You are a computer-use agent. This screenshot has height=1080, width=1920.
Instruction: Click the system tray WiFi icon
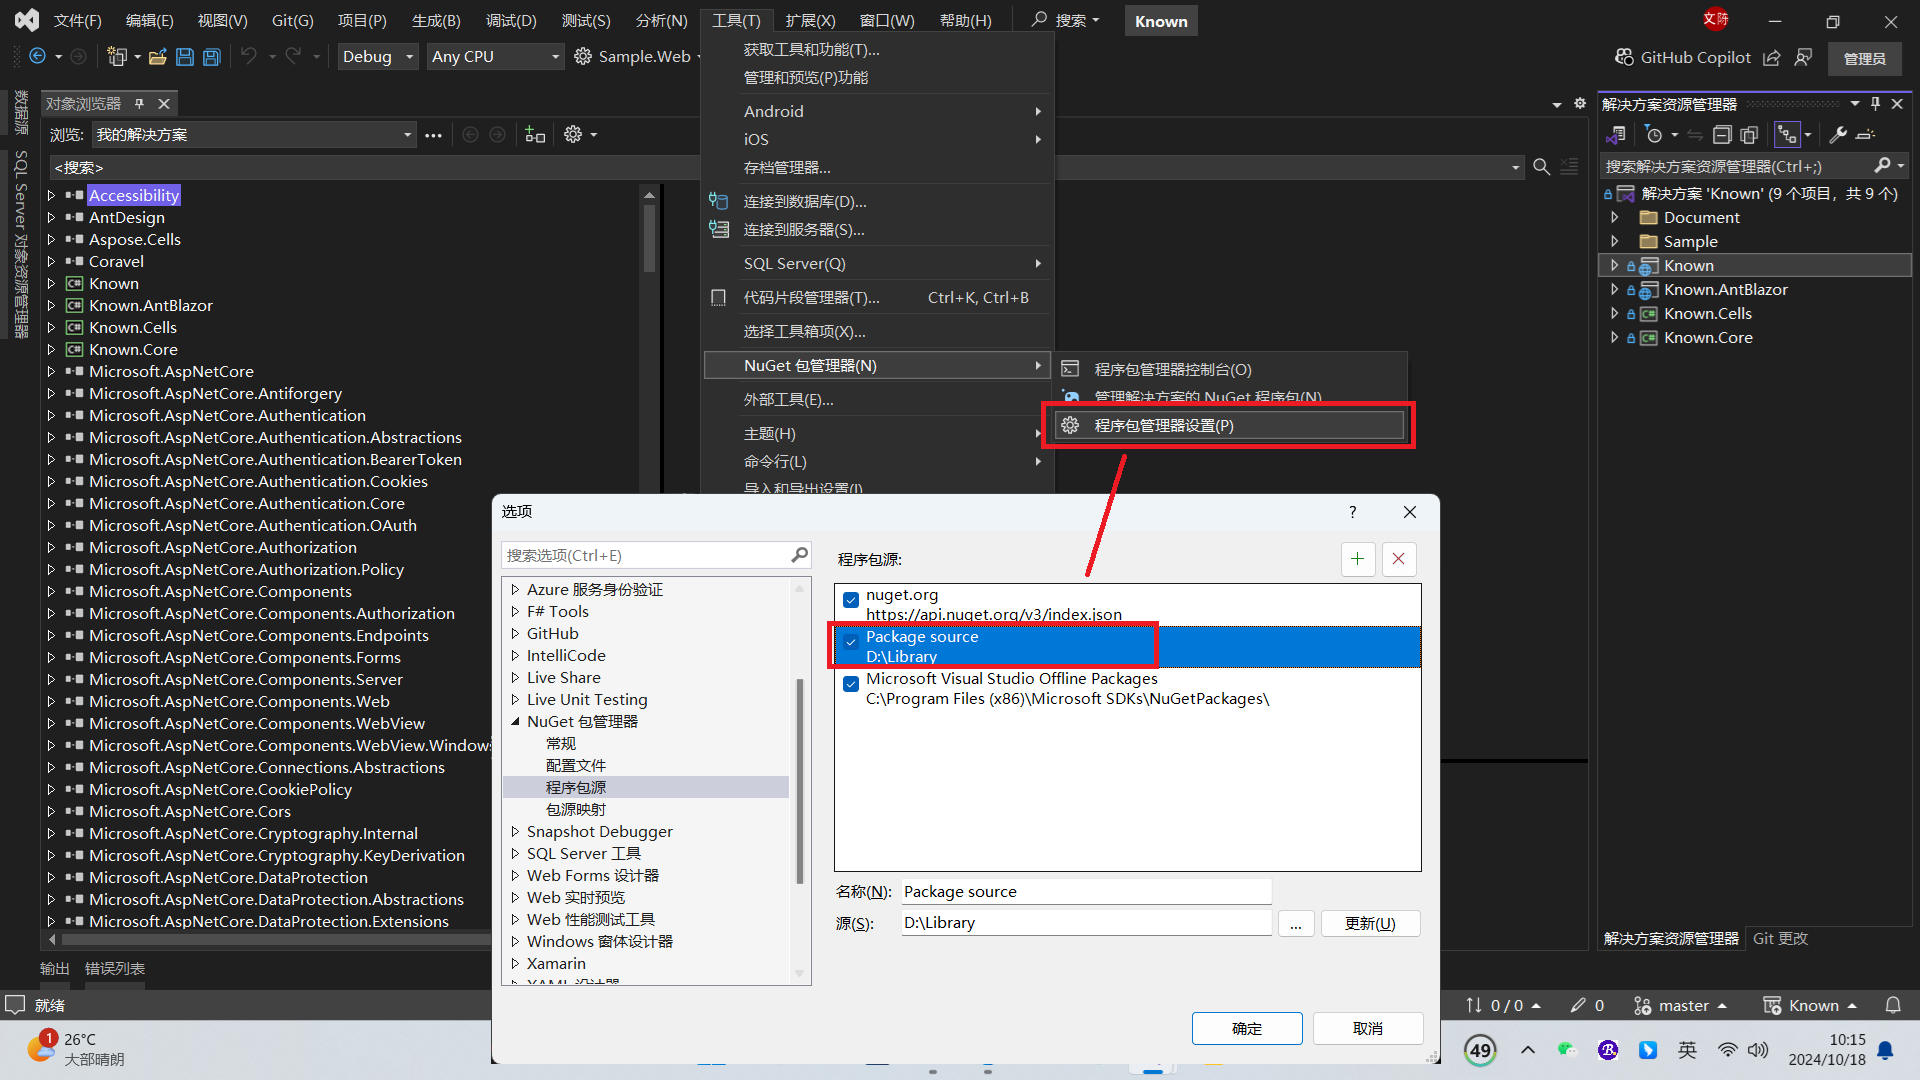tap(1728, 1050)
